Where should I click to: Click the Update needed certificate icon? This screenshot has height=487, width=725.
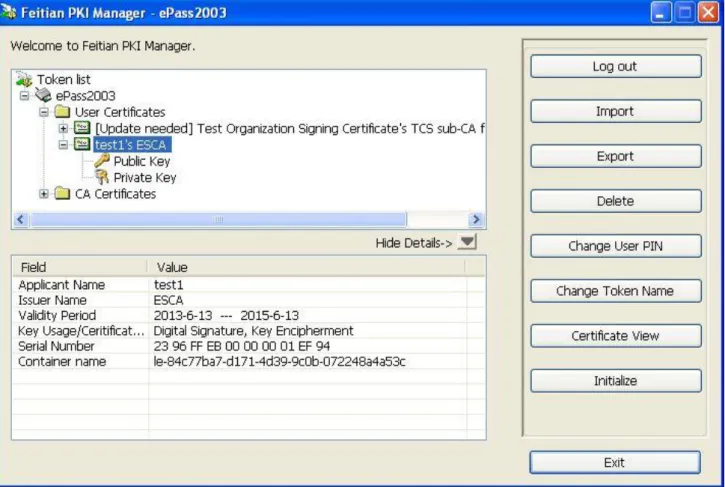point(82,128)
